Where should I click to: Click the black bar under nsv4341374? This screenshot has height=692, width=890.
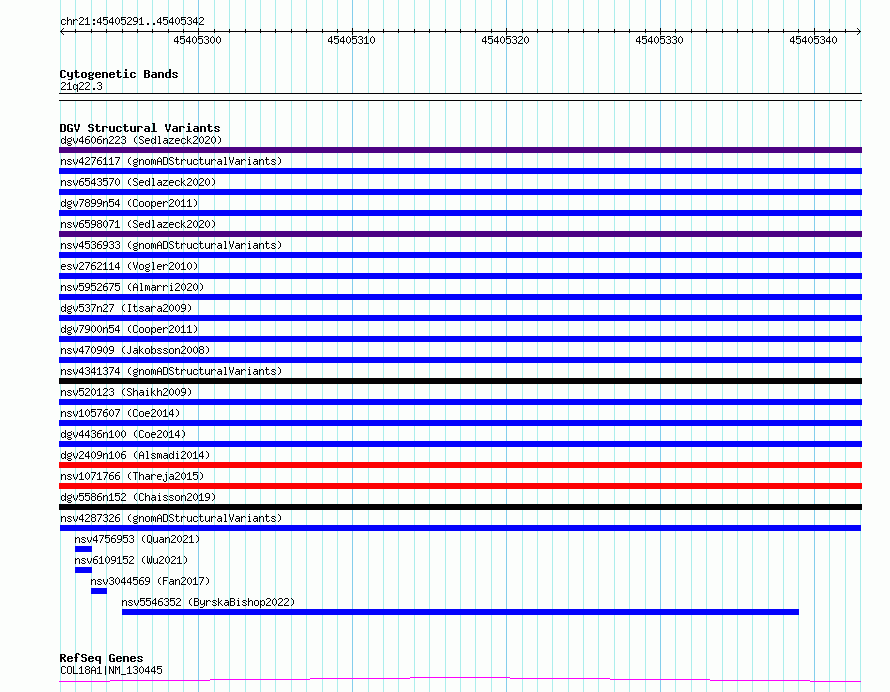click(460, 381)
